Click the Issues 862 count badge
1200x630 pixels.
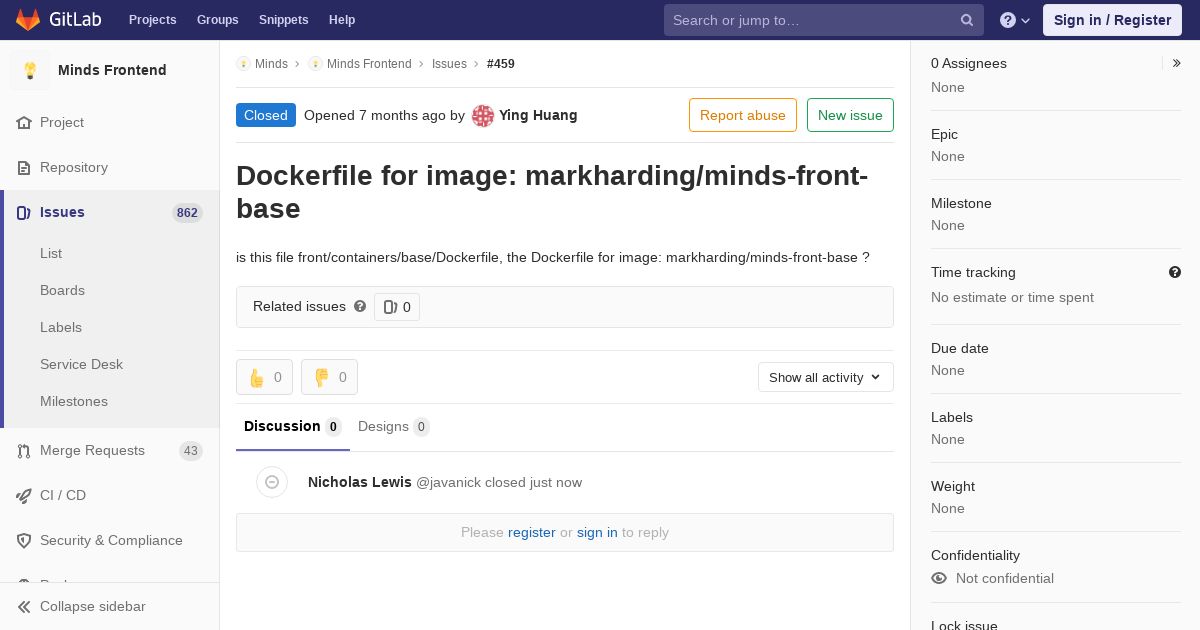tap(187, 213)
